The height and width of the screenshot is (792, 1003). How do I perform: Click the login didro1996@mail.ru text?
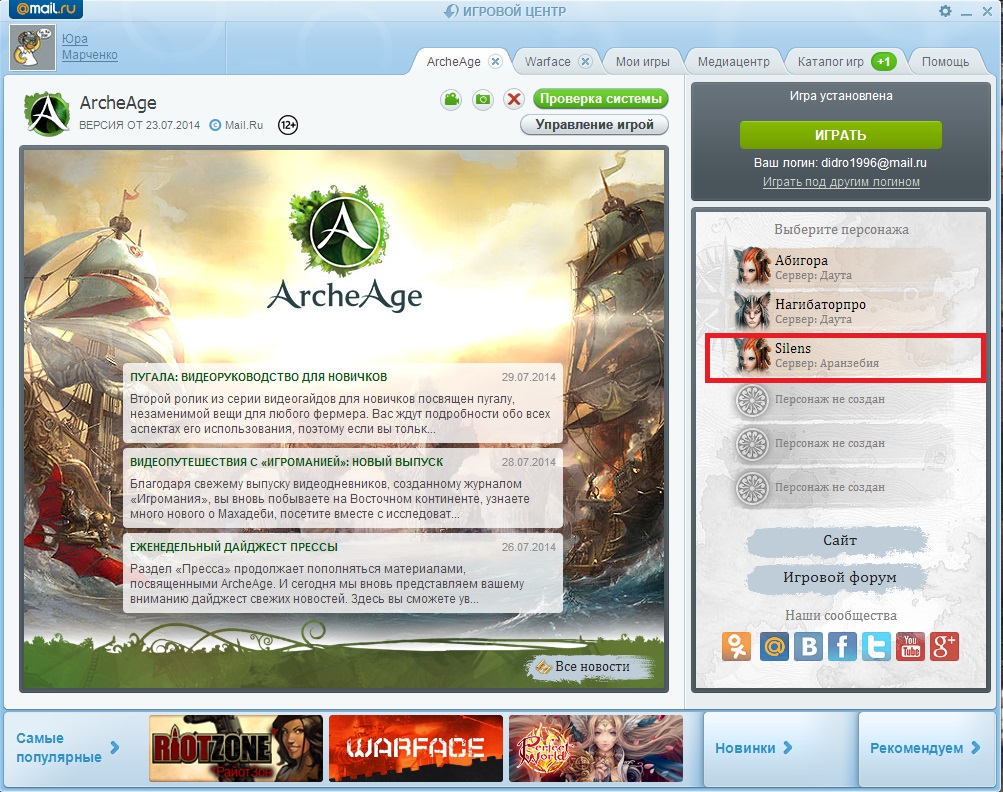pyautogui.click(x=874, y=163)
